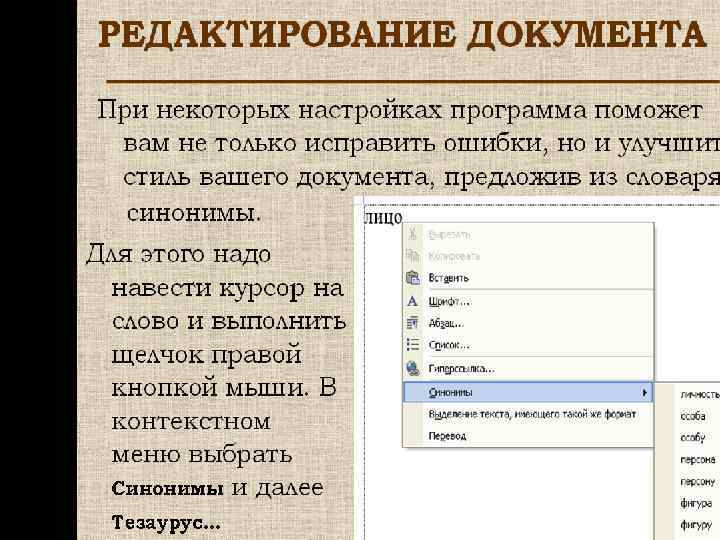Click the word лицо in the document
Image resolution: width=720 pixels, height=540 pixels.
click(x=383, y=218)
